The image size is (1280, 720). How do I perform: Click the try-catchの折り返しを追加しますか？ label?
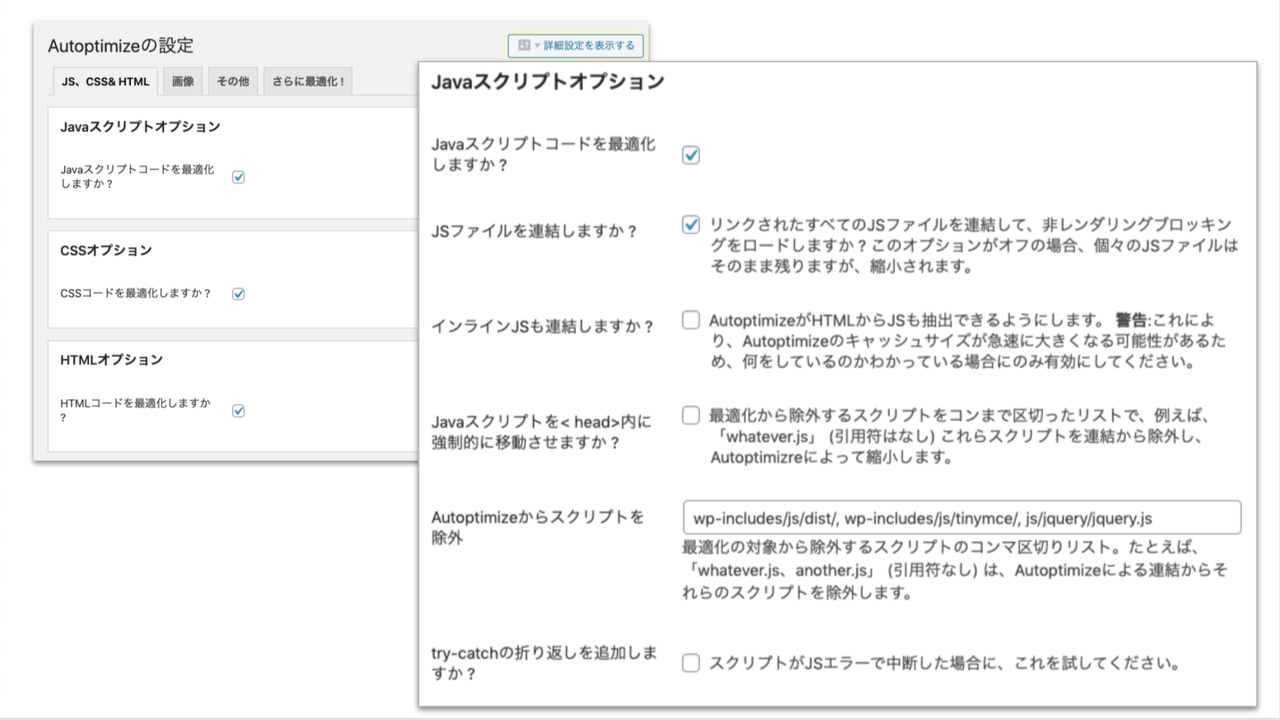tap(544, 663)
